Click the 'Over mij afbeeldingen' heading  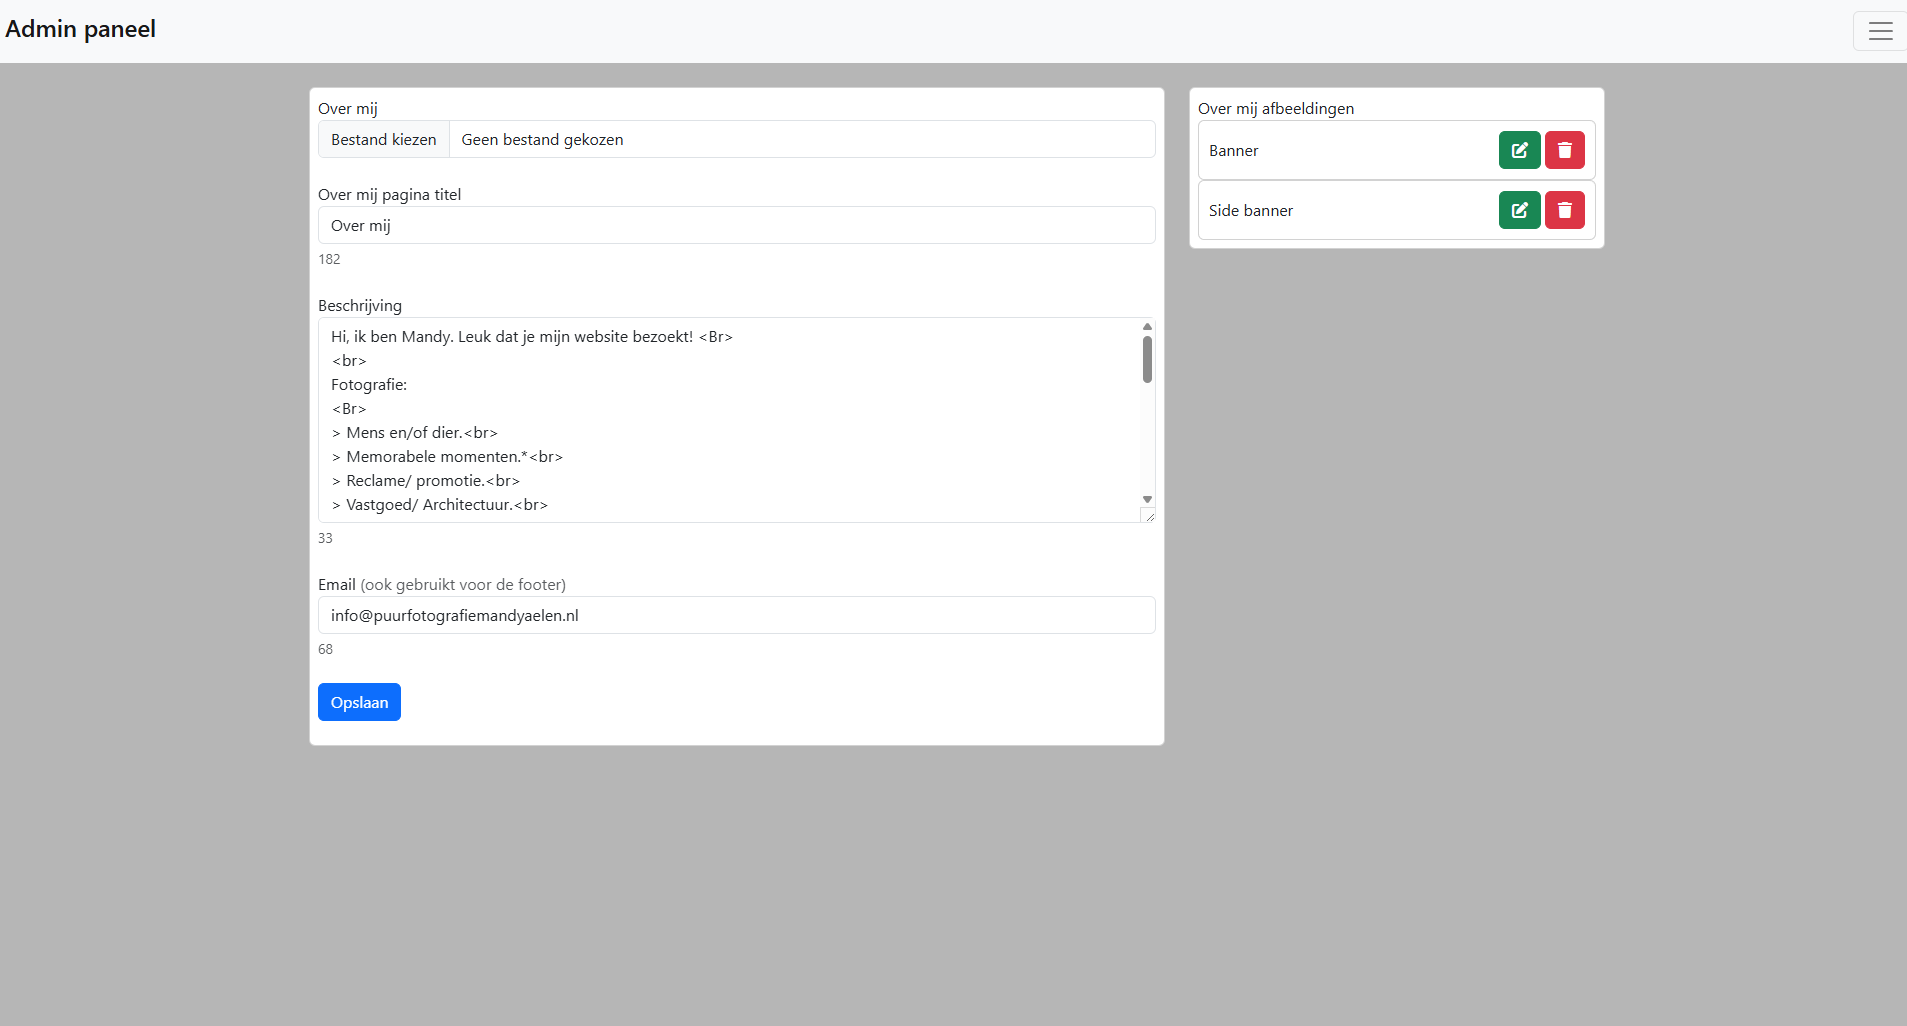point(1275,109)
